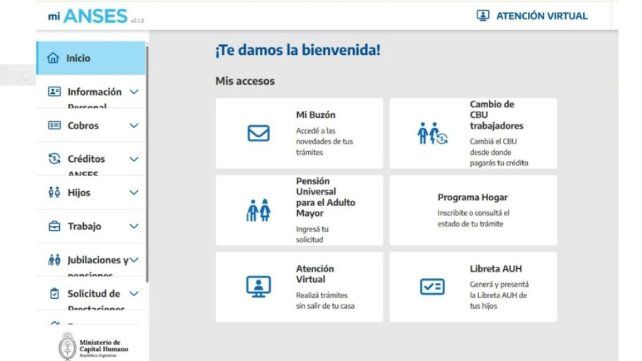
Task: Click the Mi Buzón envelope icon
Action: 258,133
